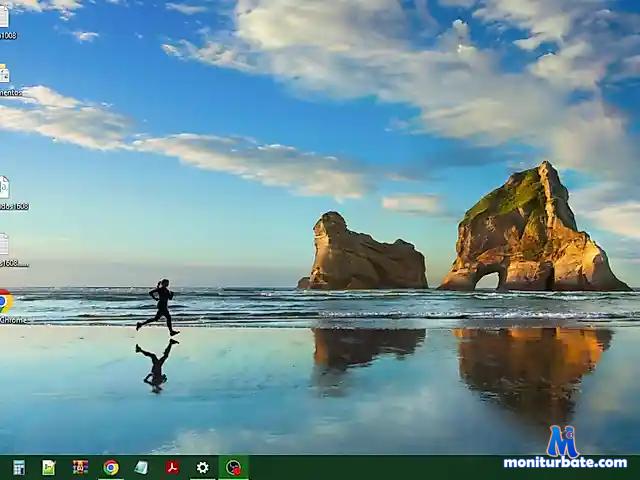The width and height of the screenshot is (640, 480).
Task: Open the Settings gear in the taskbar
Action: (202, 467)
